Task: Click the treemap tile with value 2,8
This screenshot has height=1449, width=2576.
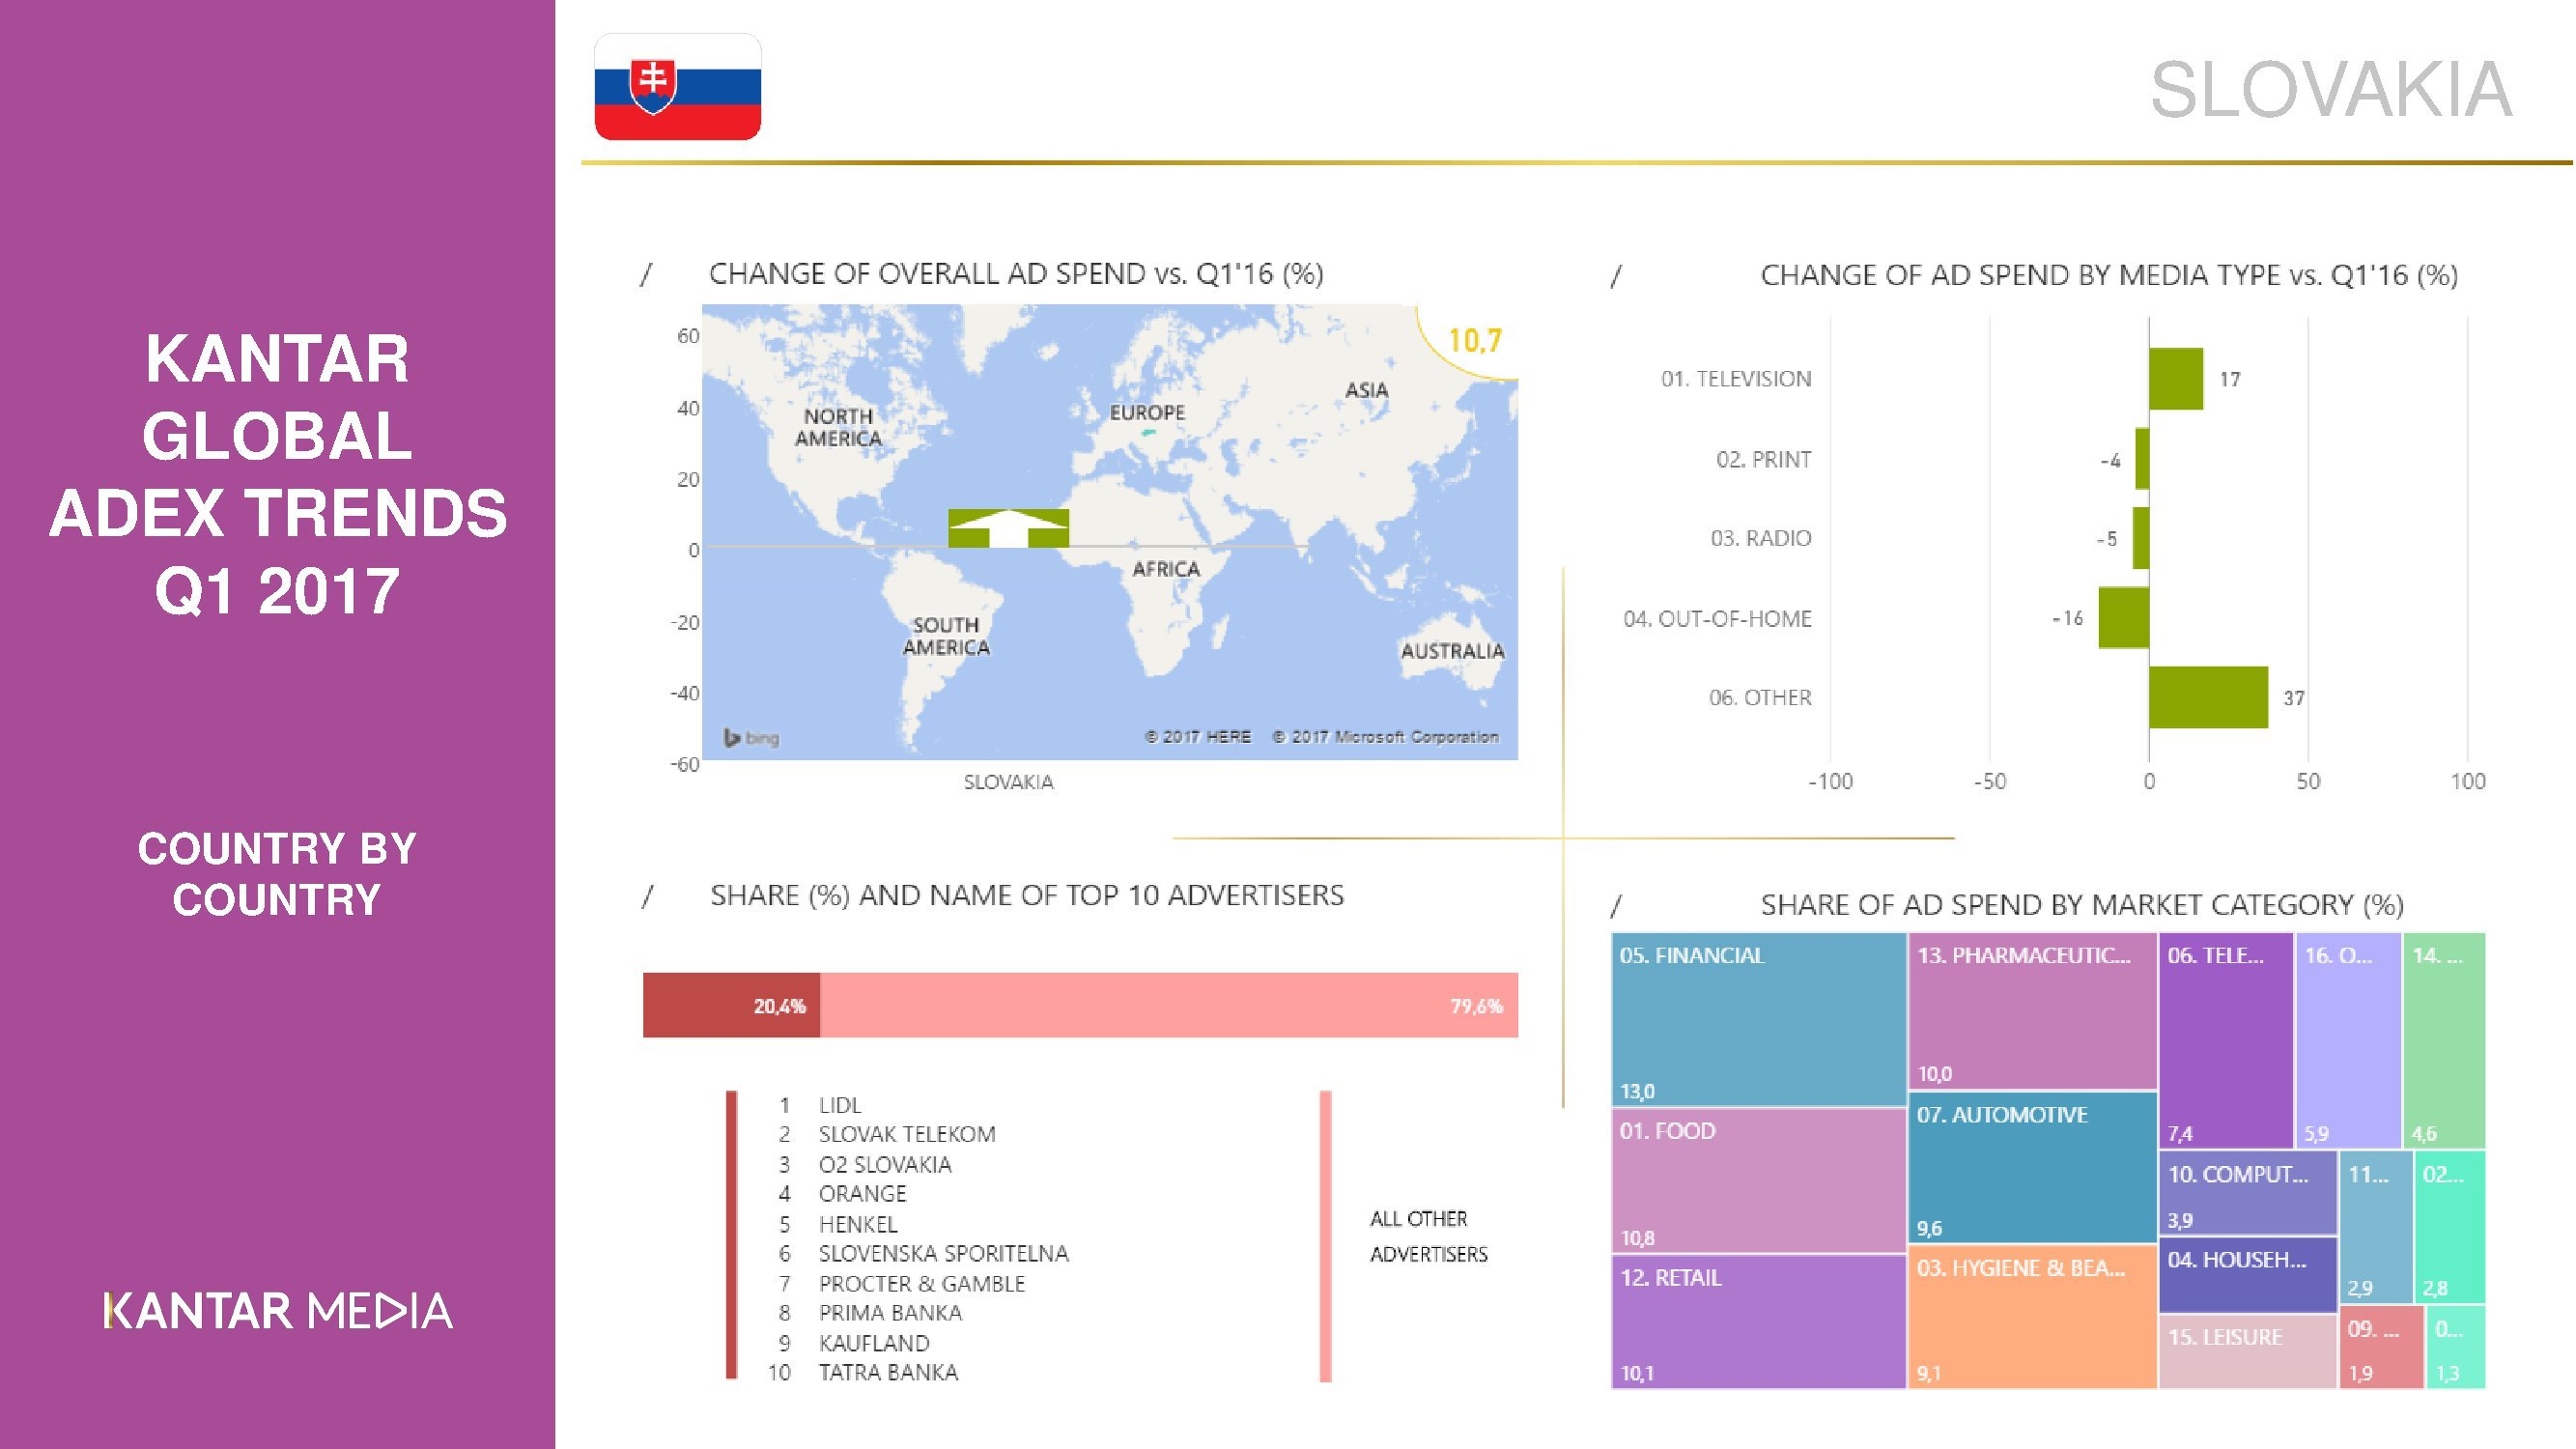Action: pyautogui.click(x=2451, y=1227)
